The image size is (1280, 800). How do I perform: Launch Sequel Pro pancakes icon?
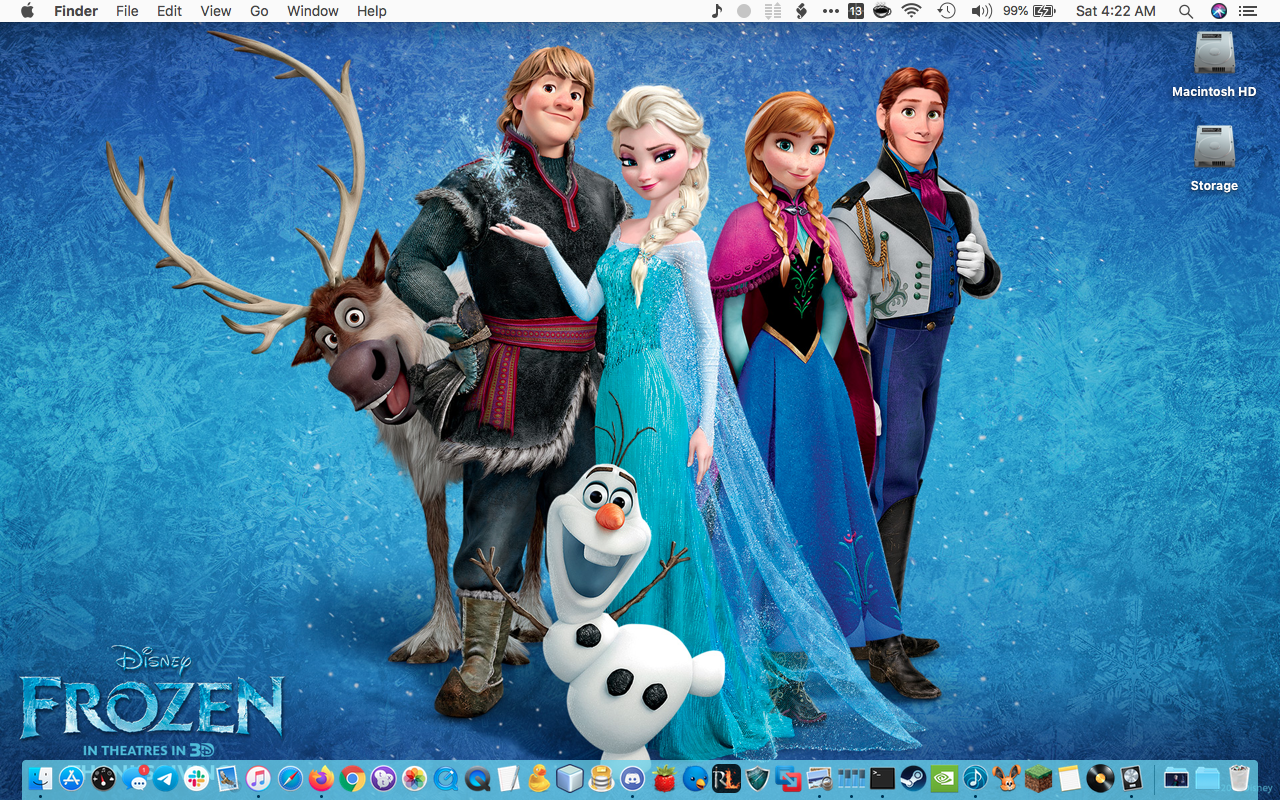tap(601, 778)
